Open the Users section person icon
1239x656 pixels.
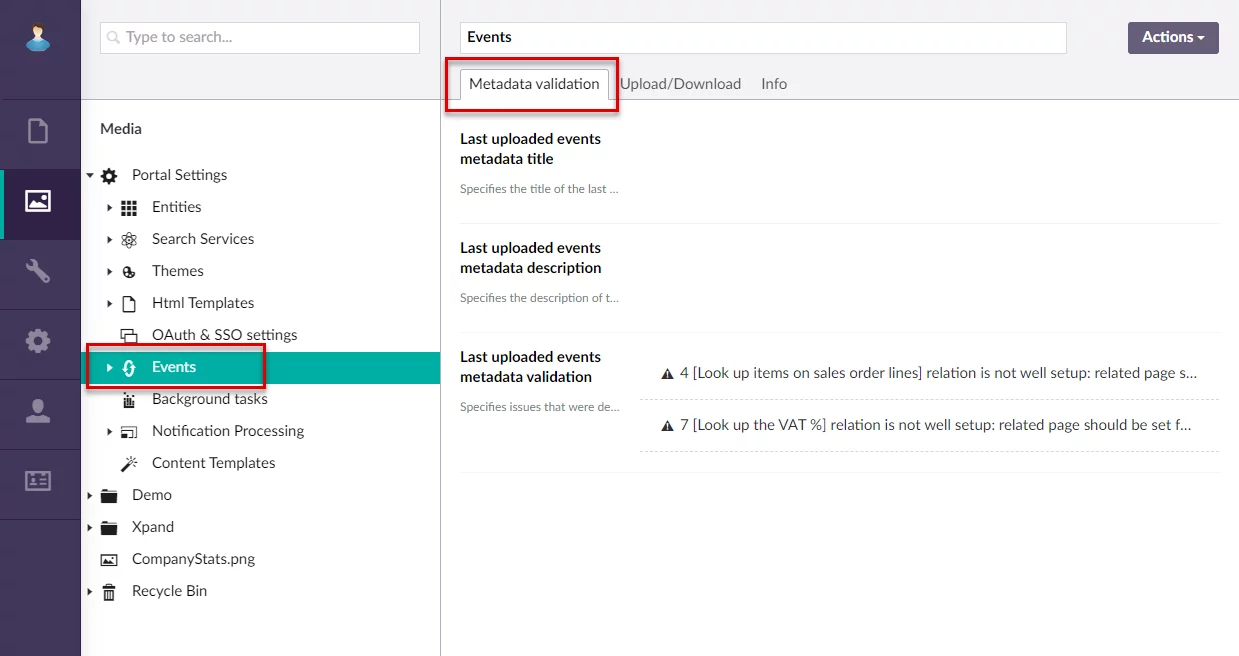(38, 411)
